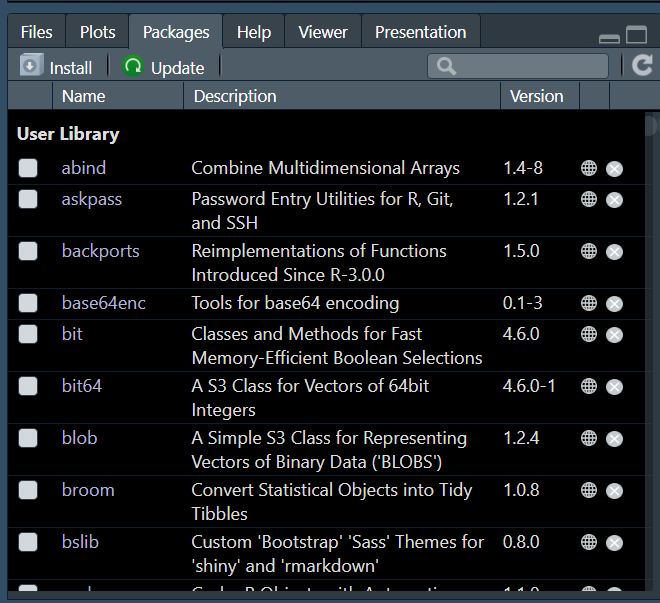The height and width of the screenshot is (603, 660).
Task: Focus the package search field
Action: pyautogui.click(x=518, y=66)
